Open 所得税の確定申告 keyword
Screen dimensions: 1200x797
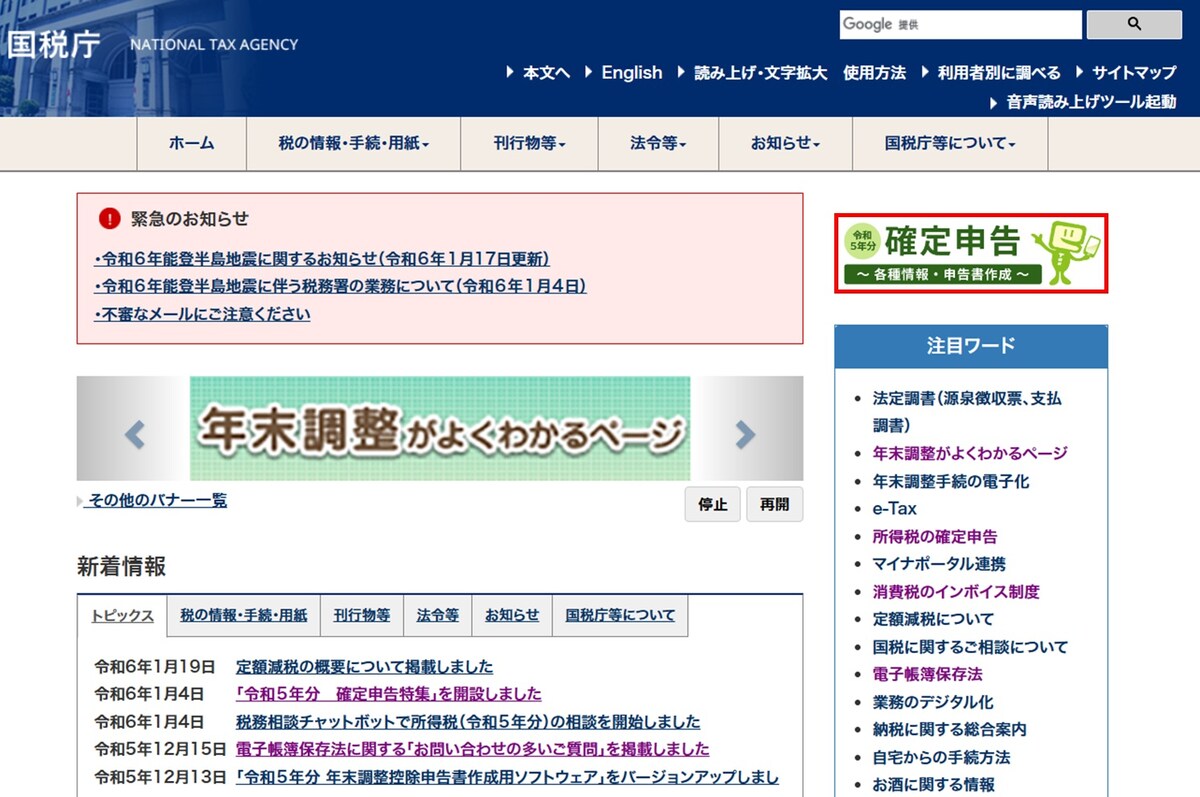pos(935,537)
